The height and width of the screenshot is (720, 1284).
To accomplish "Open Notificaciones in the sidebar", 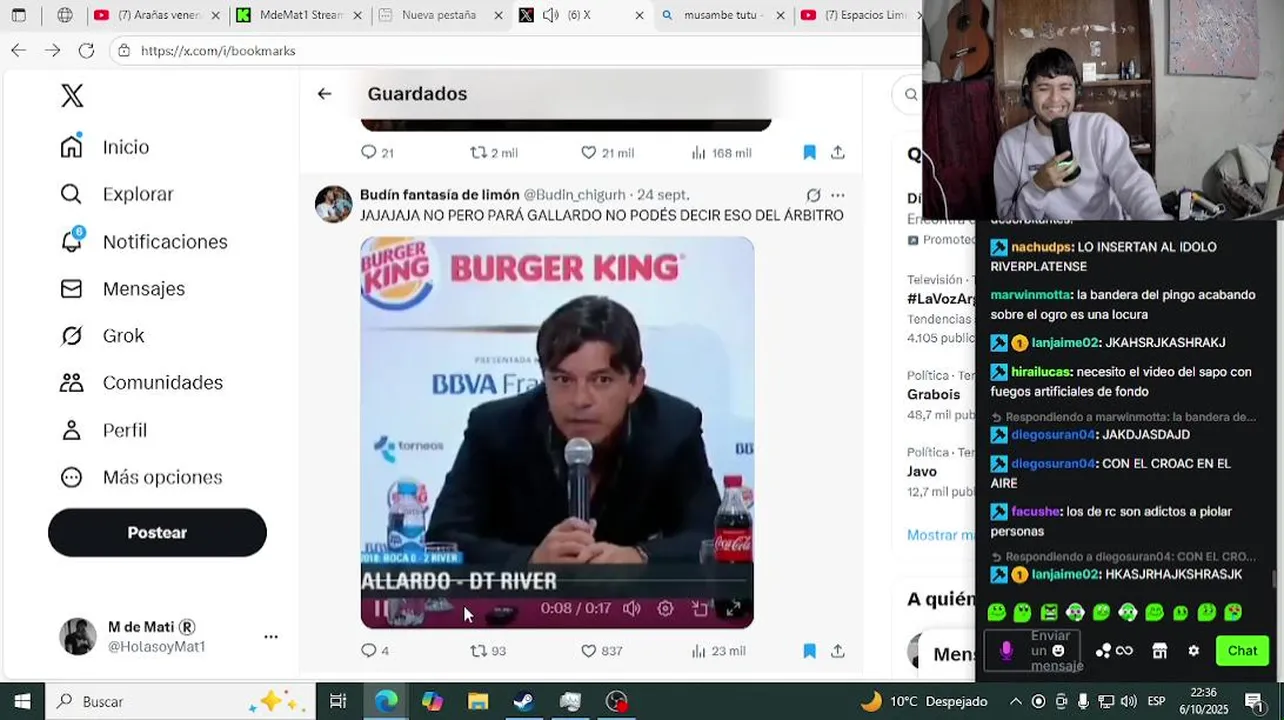I will pyautogui.click(x=144, y=241).
